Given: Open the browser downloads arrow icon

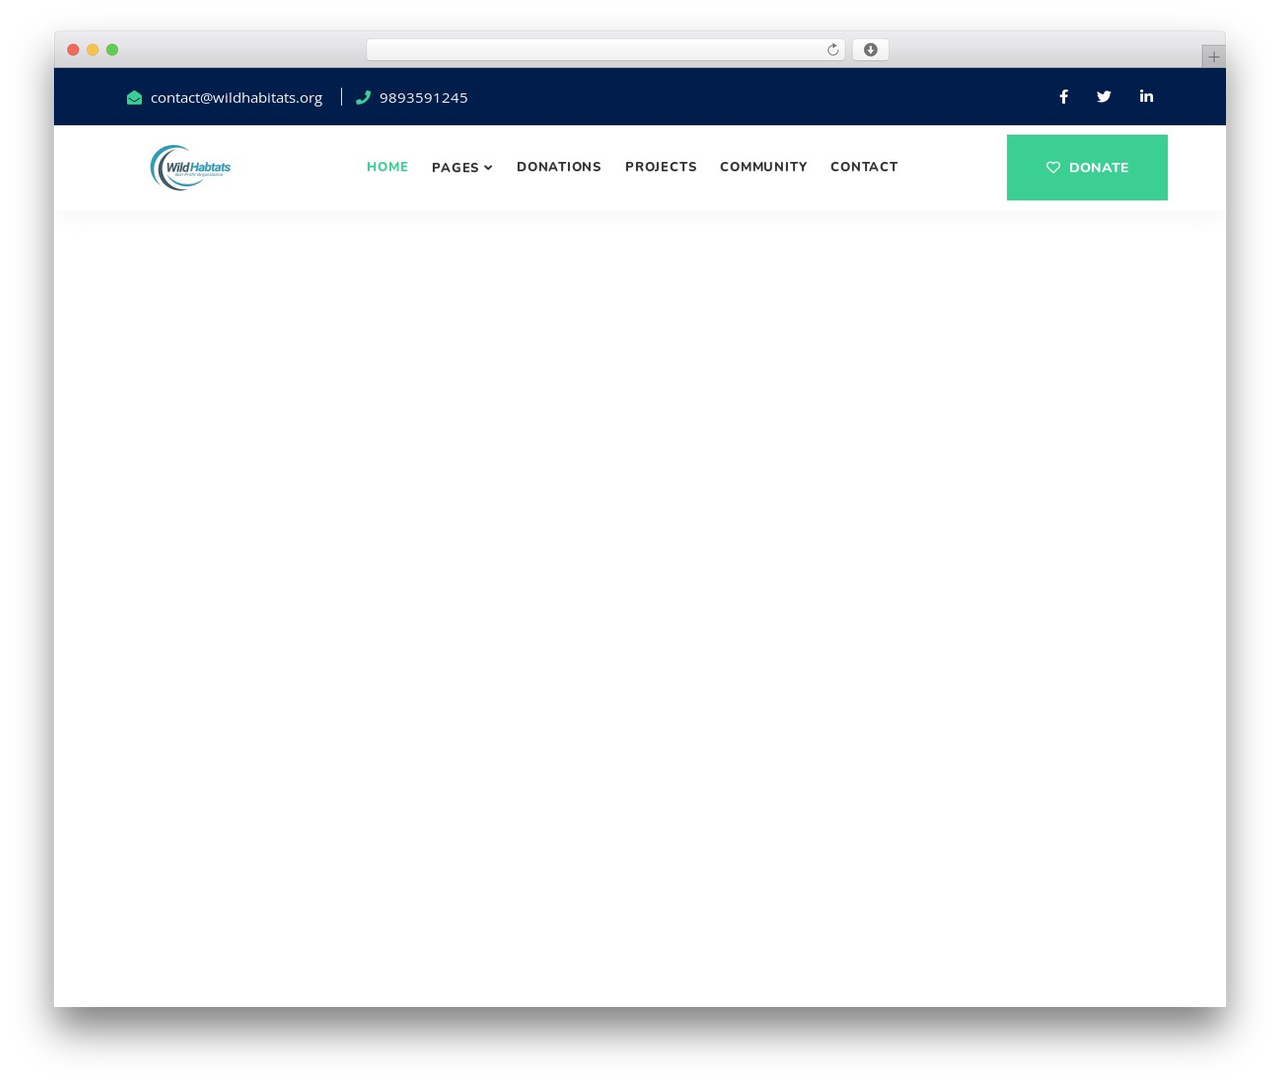Looking at the screenshot, I should [x=870, y=50].
